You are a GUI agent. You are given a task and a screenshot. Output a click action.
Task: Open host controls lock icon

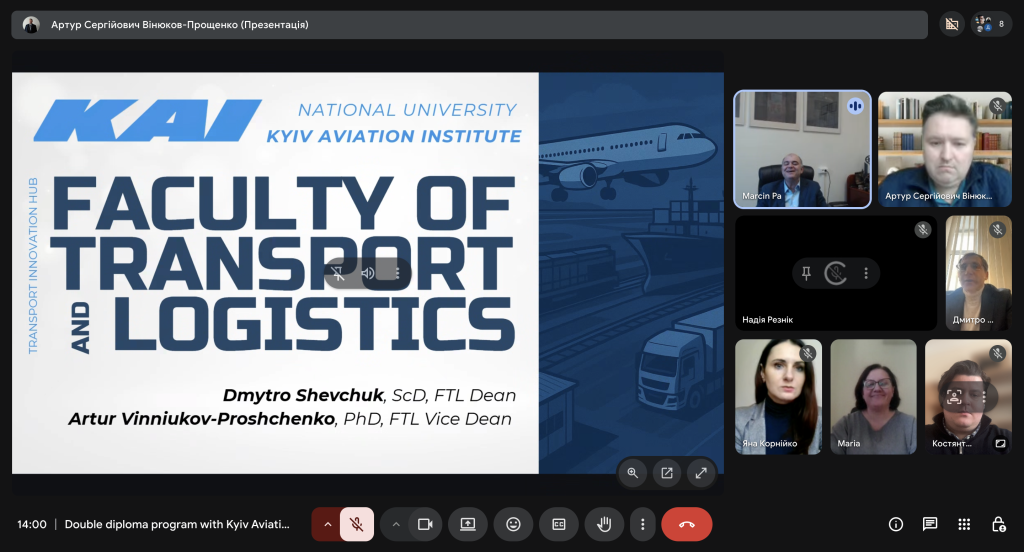[998, 524]
